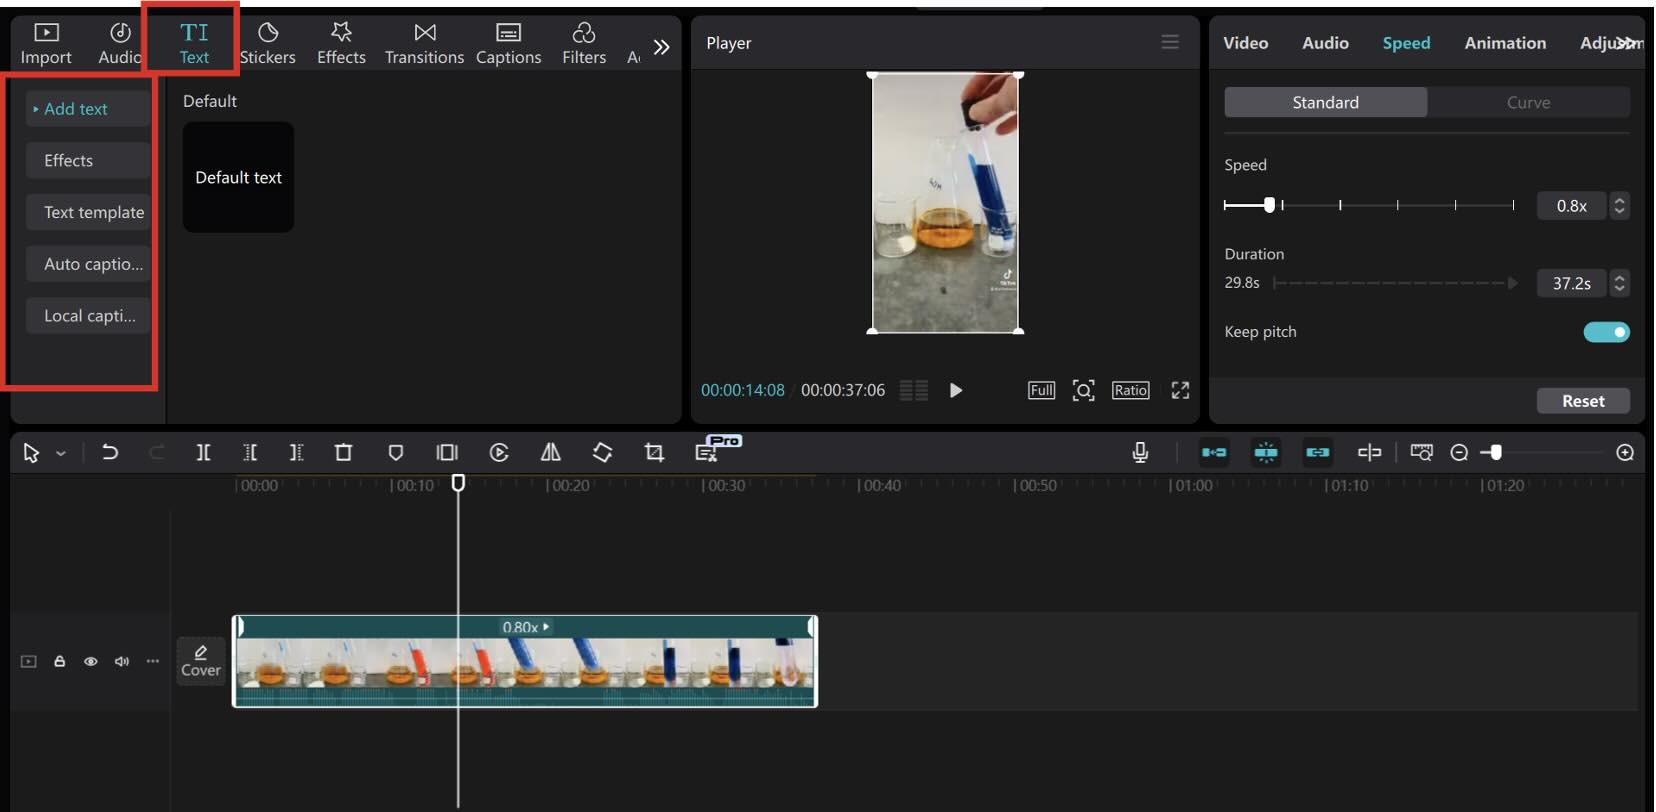Open the Transitions tab

pyautogui.click(x=424, y=45)
